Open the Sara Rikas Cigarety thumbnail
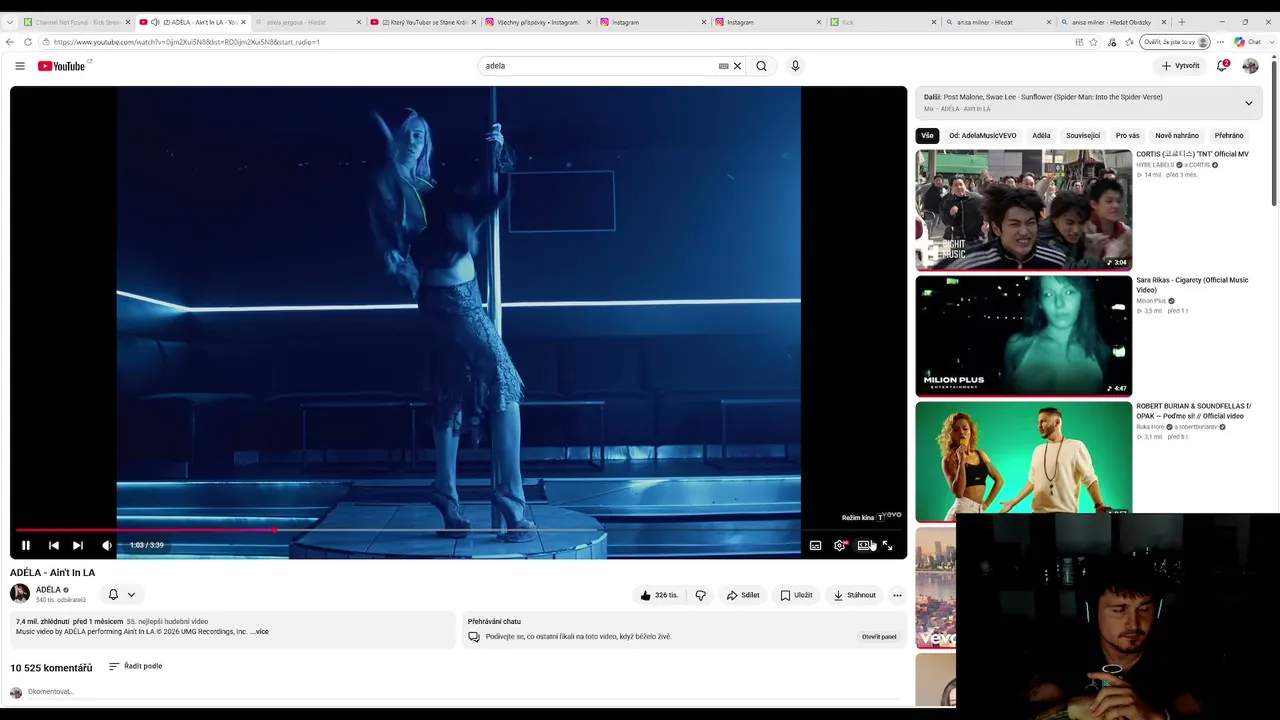The image size is (1280, 720). point(1023,336)
